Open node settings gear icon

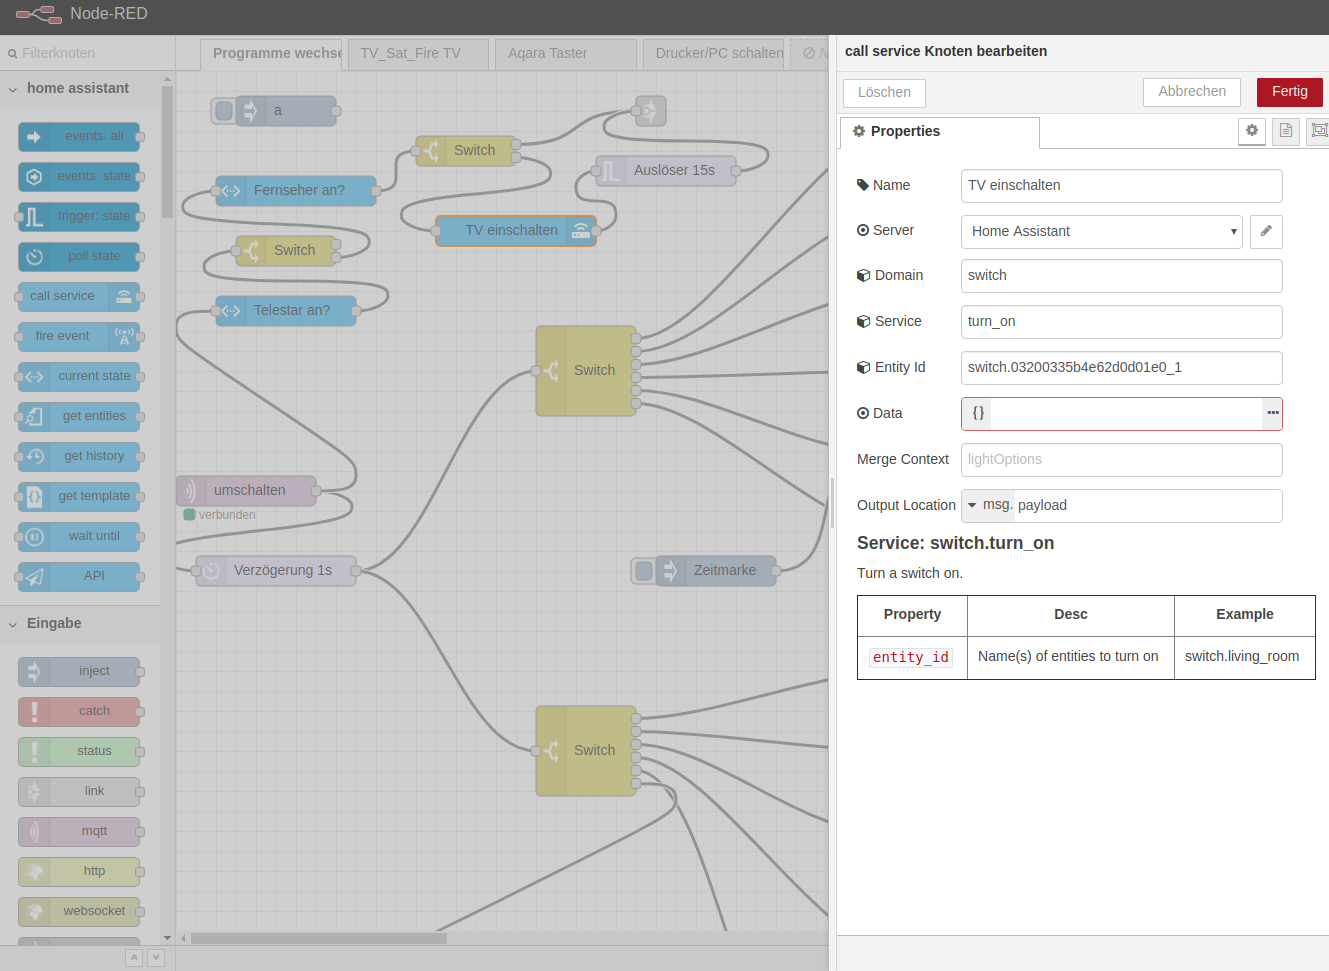1251,131
